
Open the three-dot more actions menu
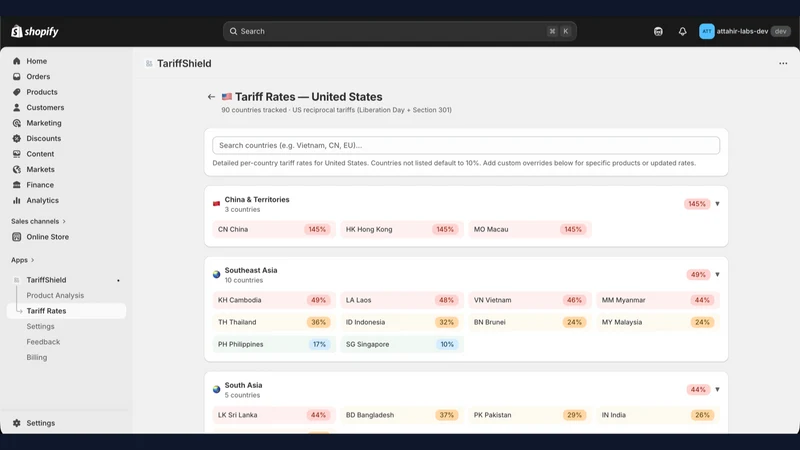click(783, 63)
